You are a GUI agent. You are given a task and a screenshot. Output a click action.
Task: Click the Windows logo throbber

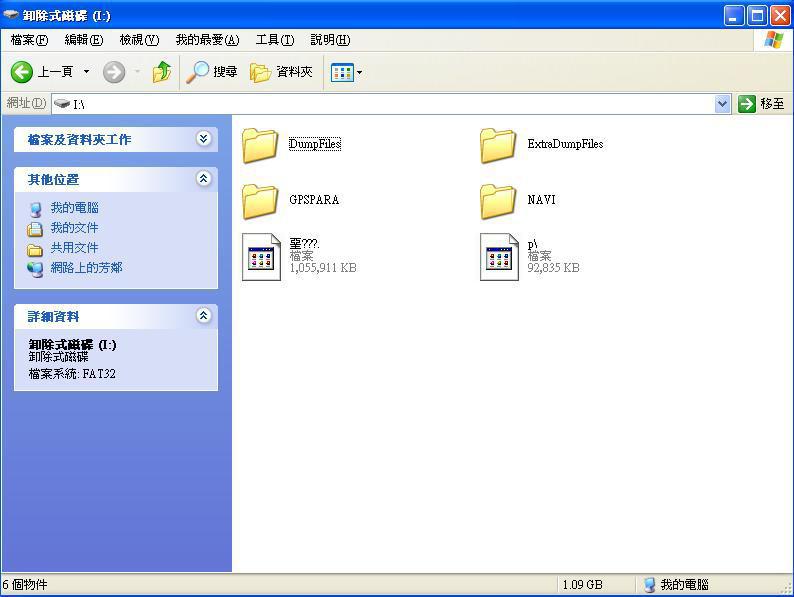[773, 39]
